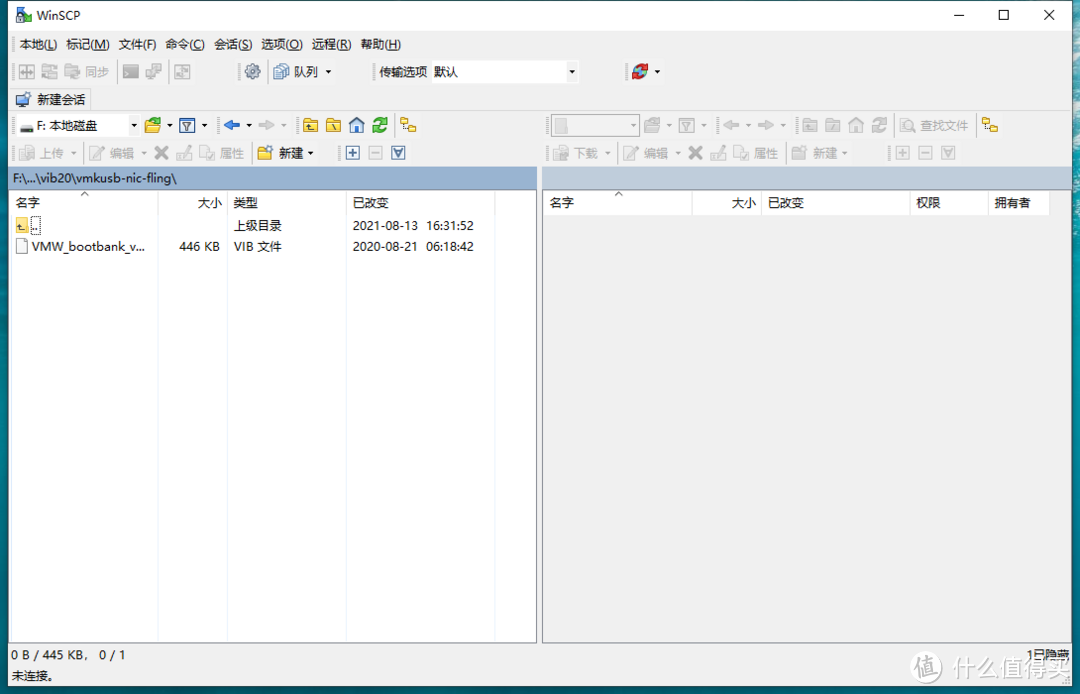This screenshot has height=694, width=1080.
Task: Click the local parent directory folder icon
Action: [x=311, y=125]
